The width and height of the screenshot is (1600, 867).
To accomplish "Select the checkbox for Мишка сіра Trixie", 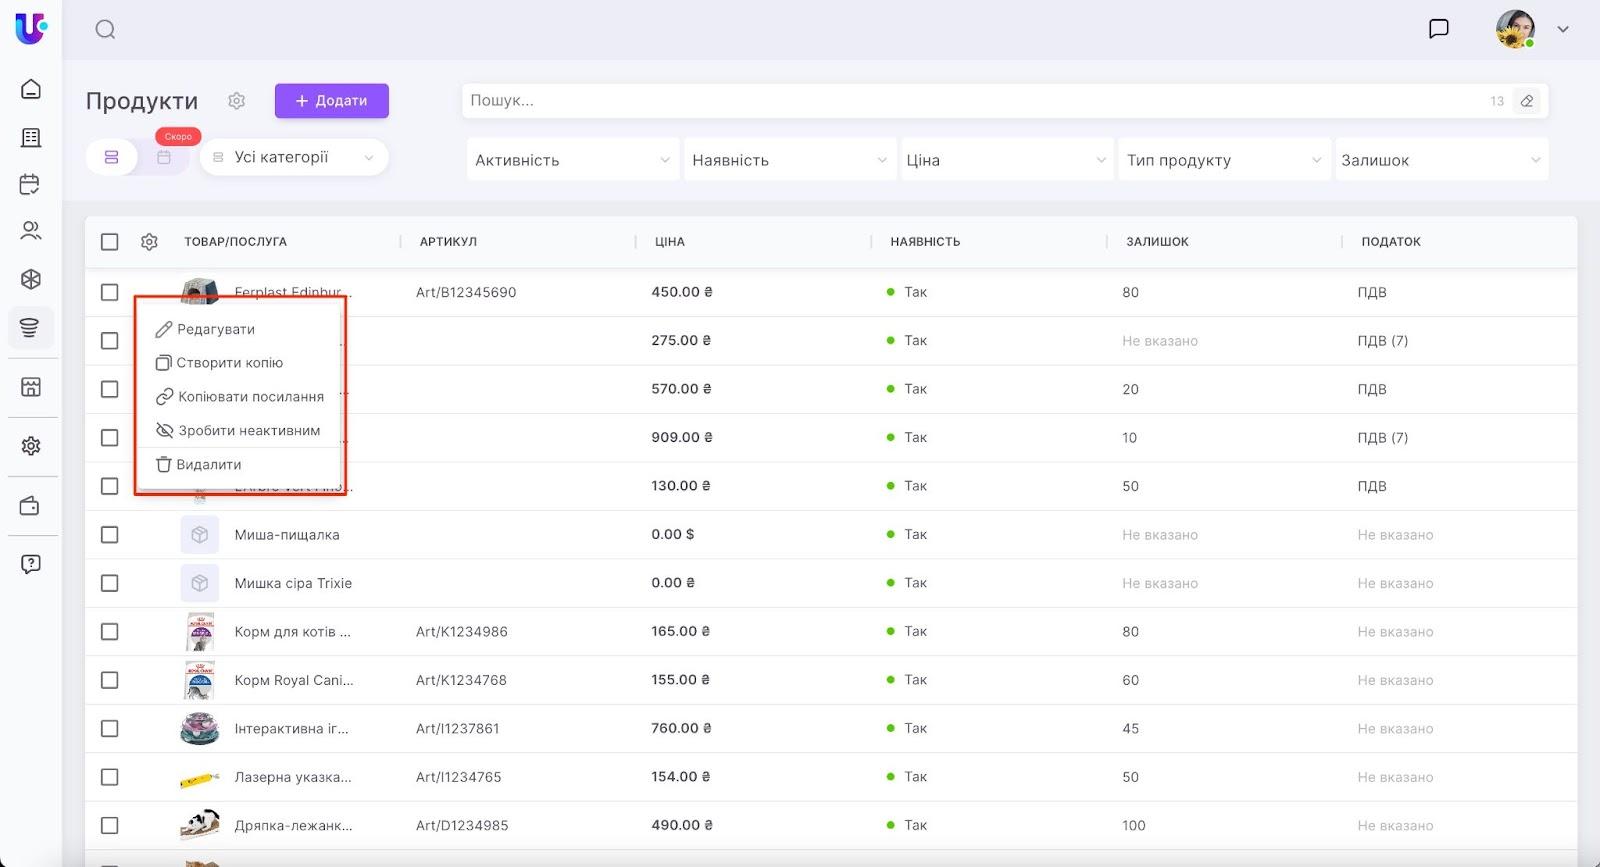I will (x=110, y=583).
